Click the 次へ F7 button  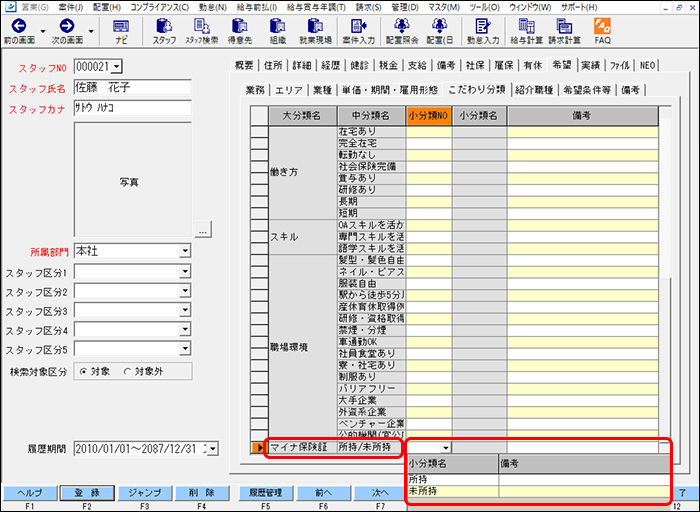[379, 493]
